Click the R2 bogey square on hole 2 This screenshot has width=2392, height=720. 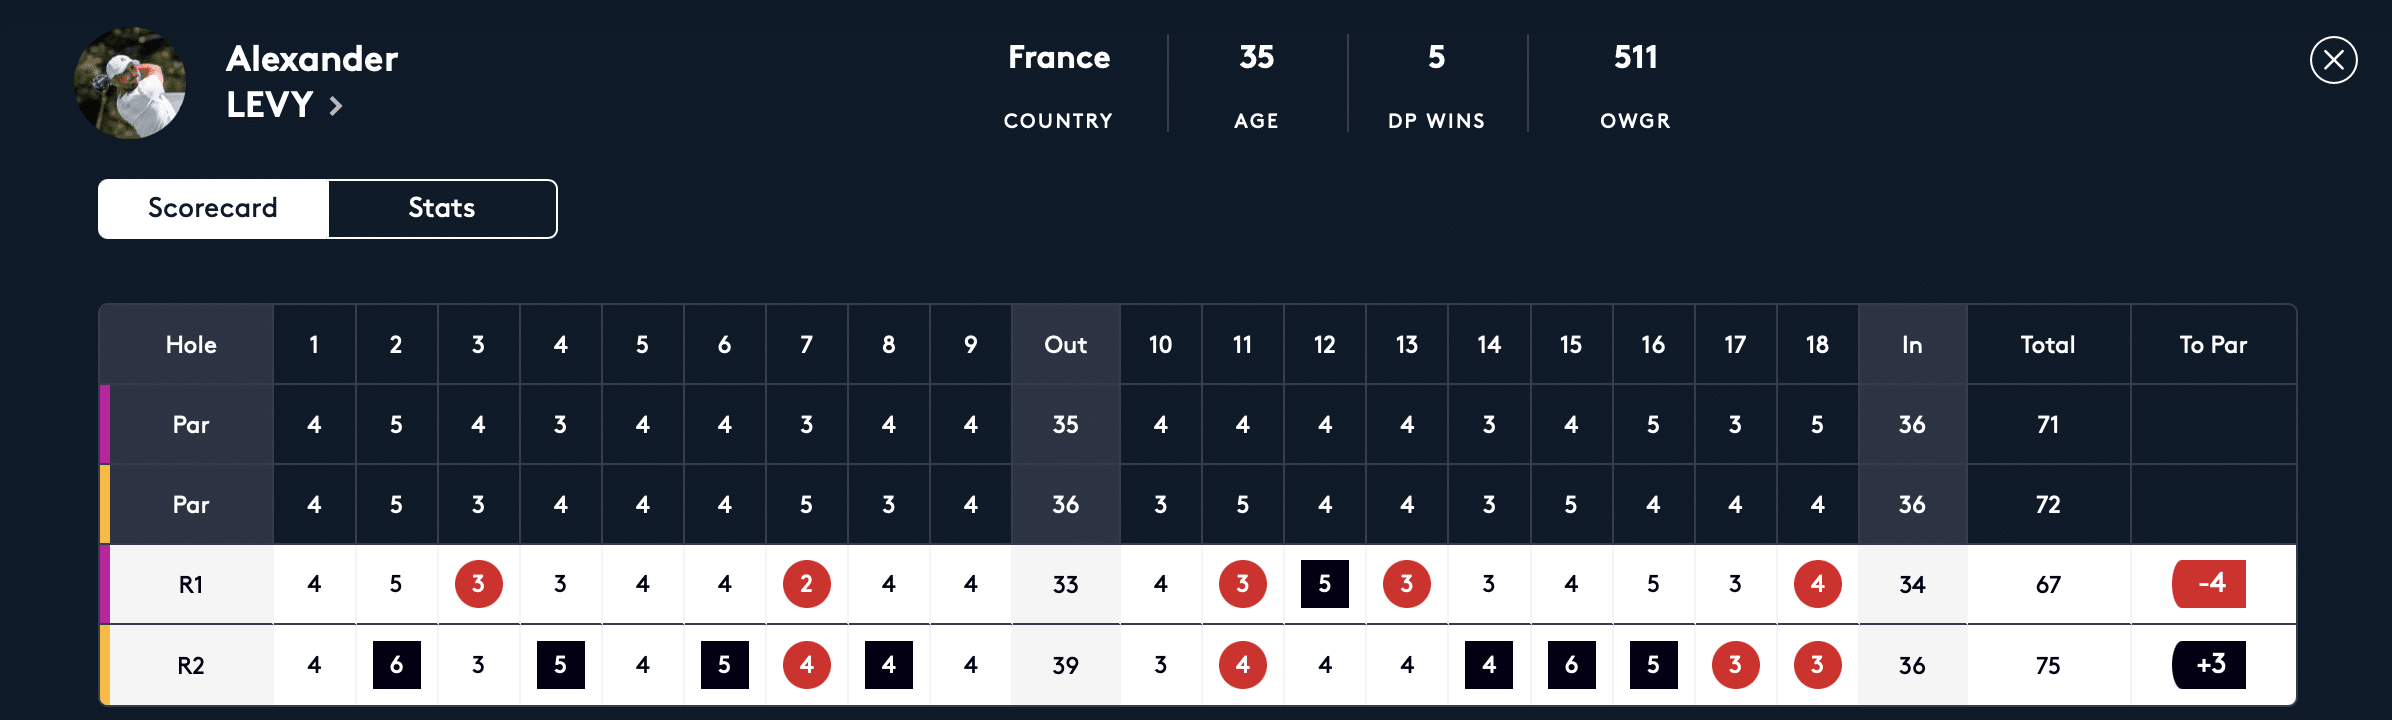coord(396,665)
